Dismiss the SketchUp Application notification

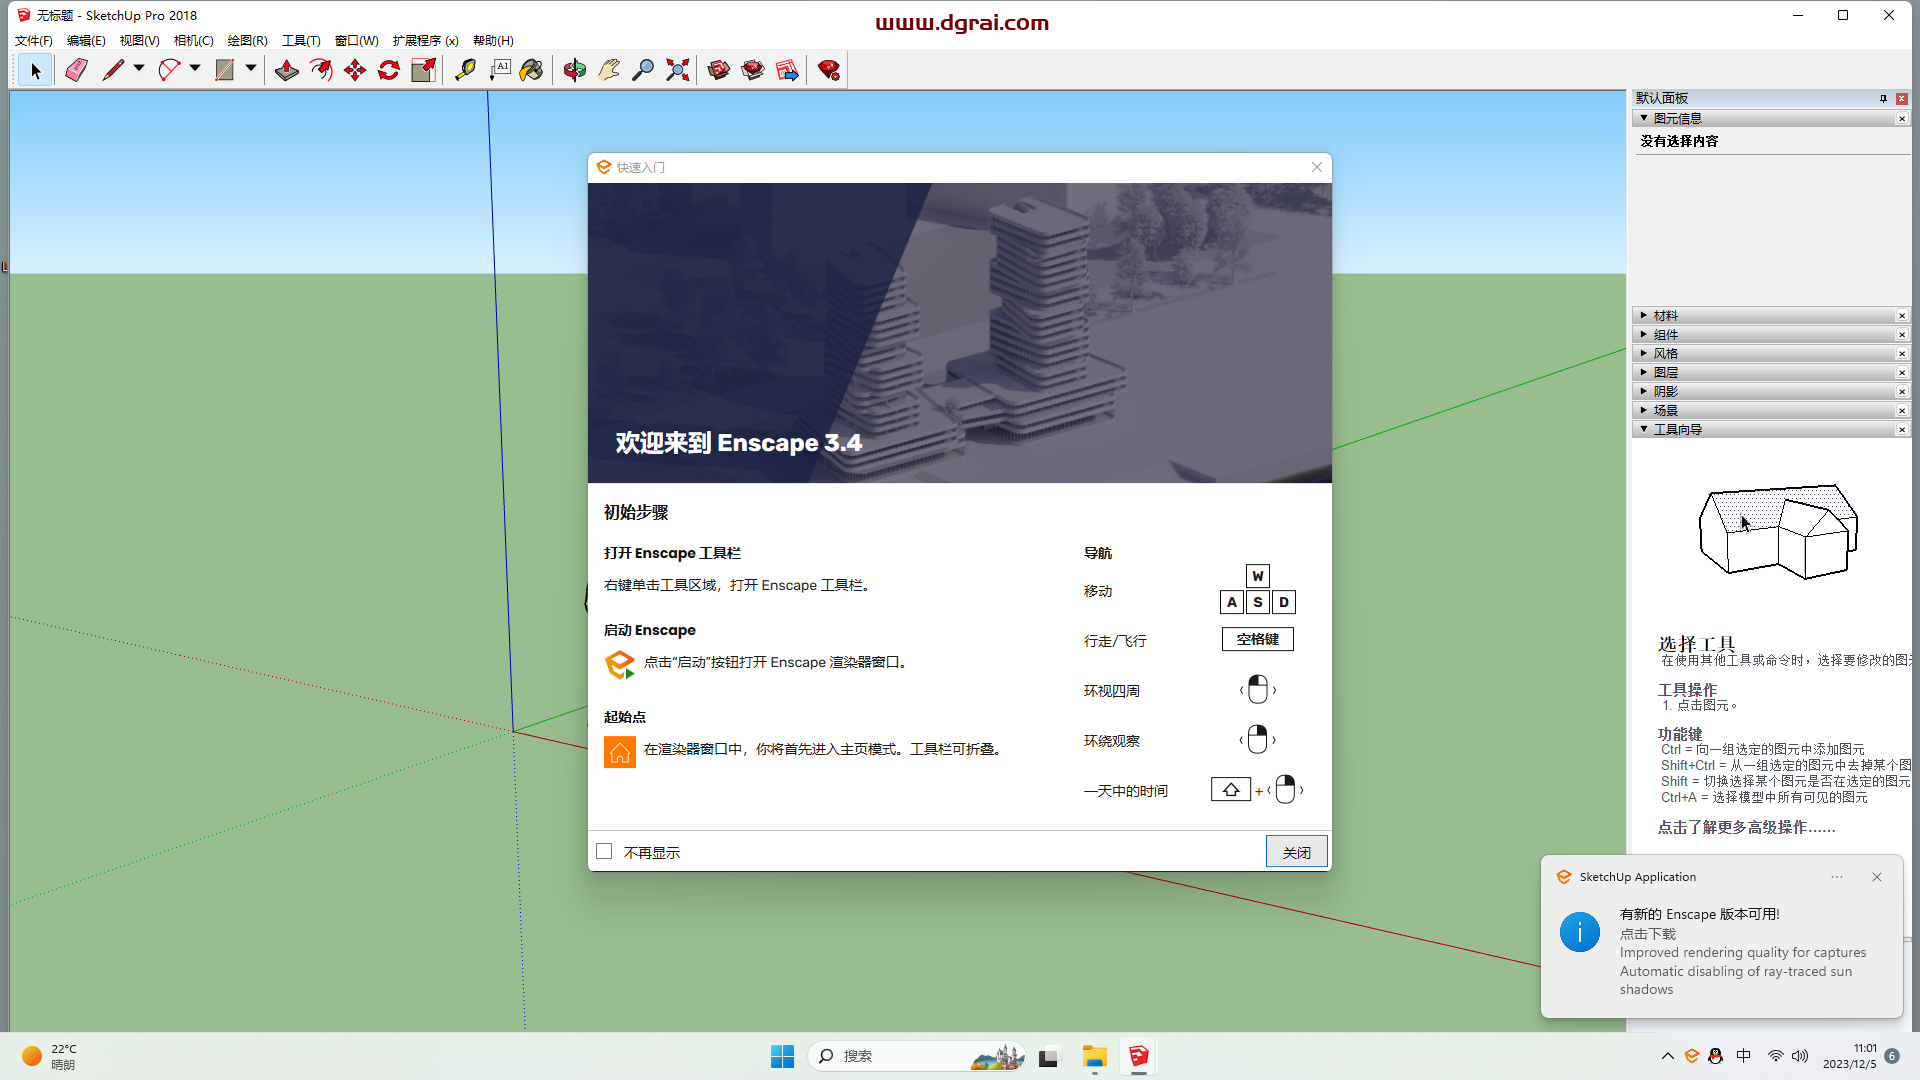pos(1877,877)
